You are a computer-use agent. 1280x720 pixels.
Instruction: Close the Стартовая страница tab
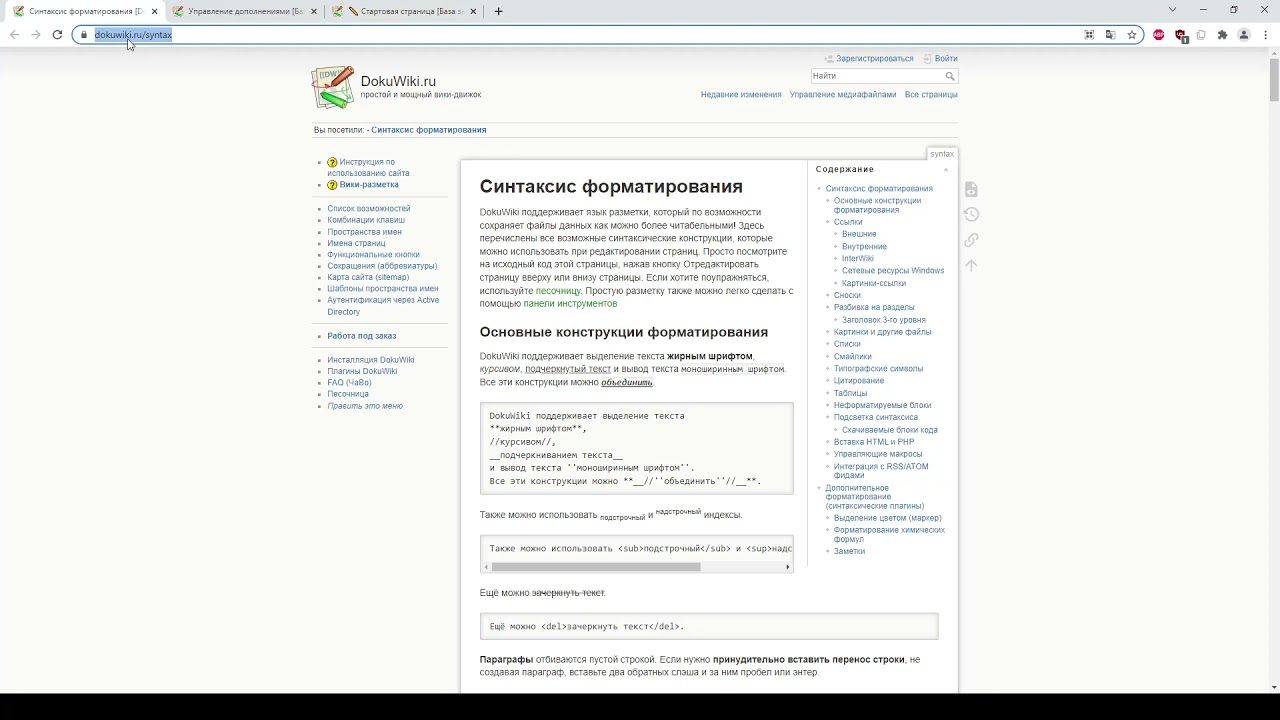pyautogui.click(x=473, y=11)
